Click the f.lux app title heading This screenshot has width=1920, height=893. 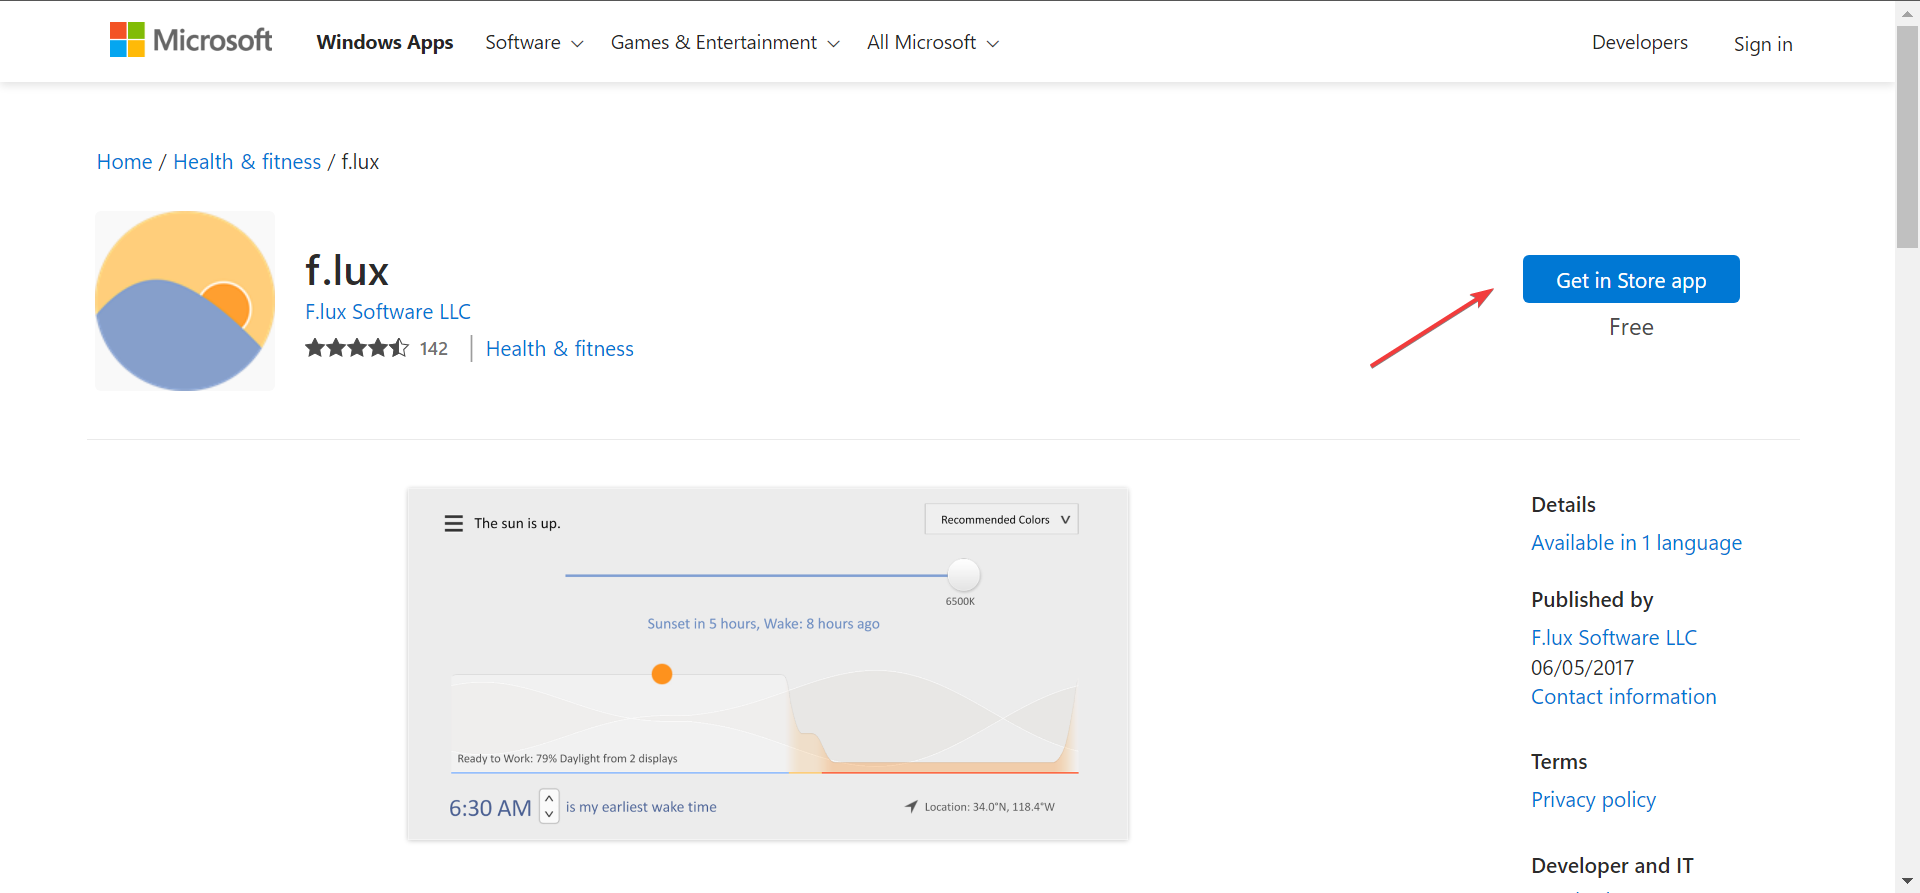(x=347, y=271)
